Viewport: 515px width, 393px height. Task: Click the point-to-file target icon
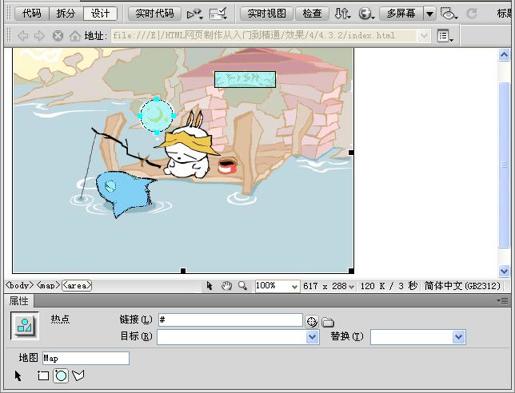[312, 322]
